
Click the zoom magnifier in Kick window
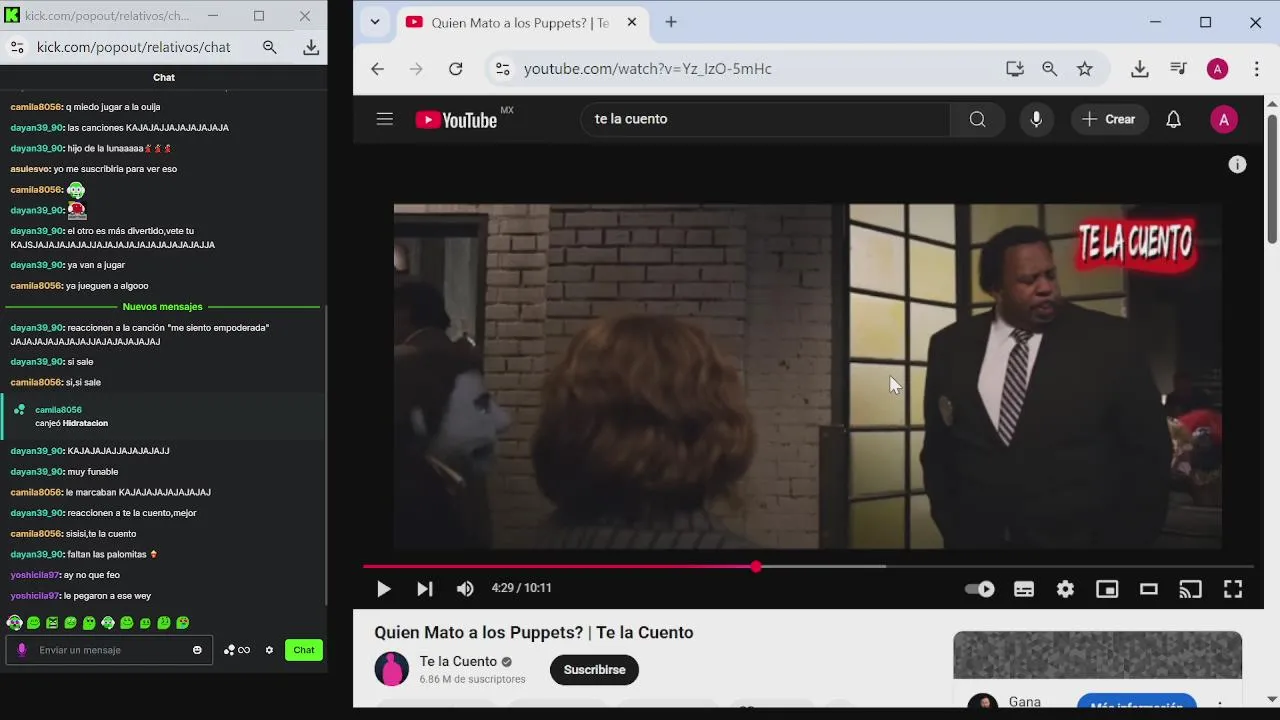pyautogui.click(x=270, y=47)
